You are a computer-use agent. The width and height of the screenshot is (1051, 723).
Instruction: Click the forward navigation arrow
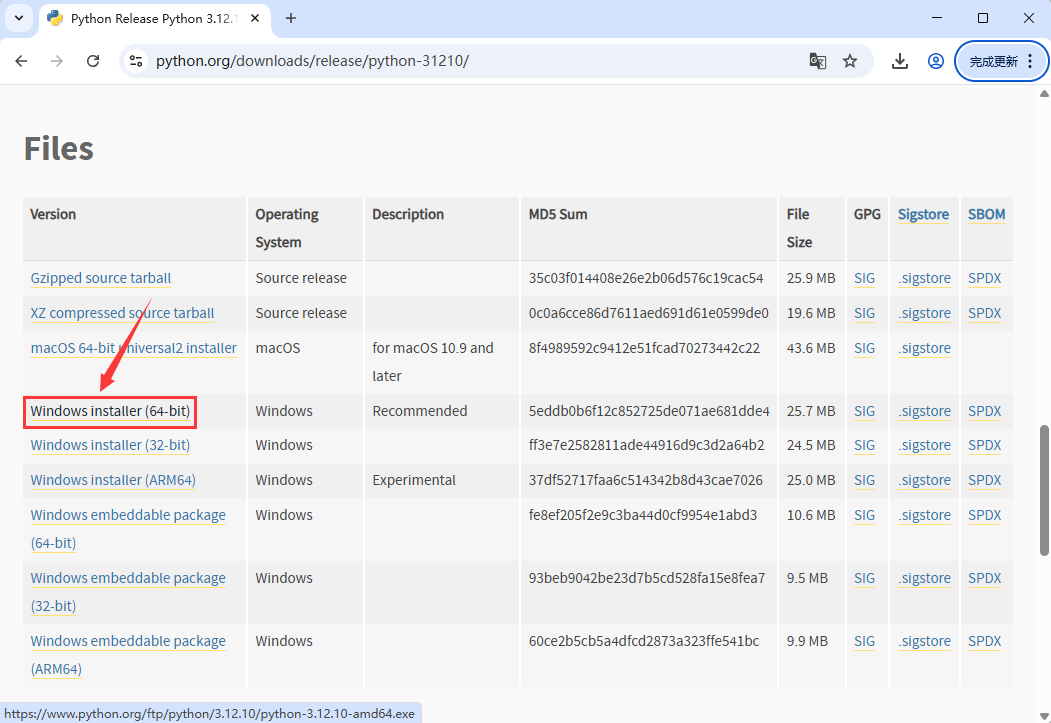[x=57, y=61]
